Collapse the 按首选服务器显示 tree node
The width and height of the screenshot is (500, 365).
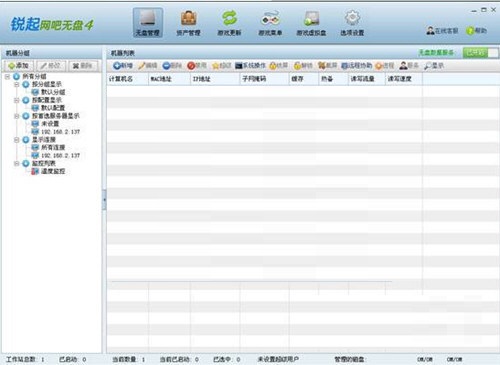coord(16,116)
